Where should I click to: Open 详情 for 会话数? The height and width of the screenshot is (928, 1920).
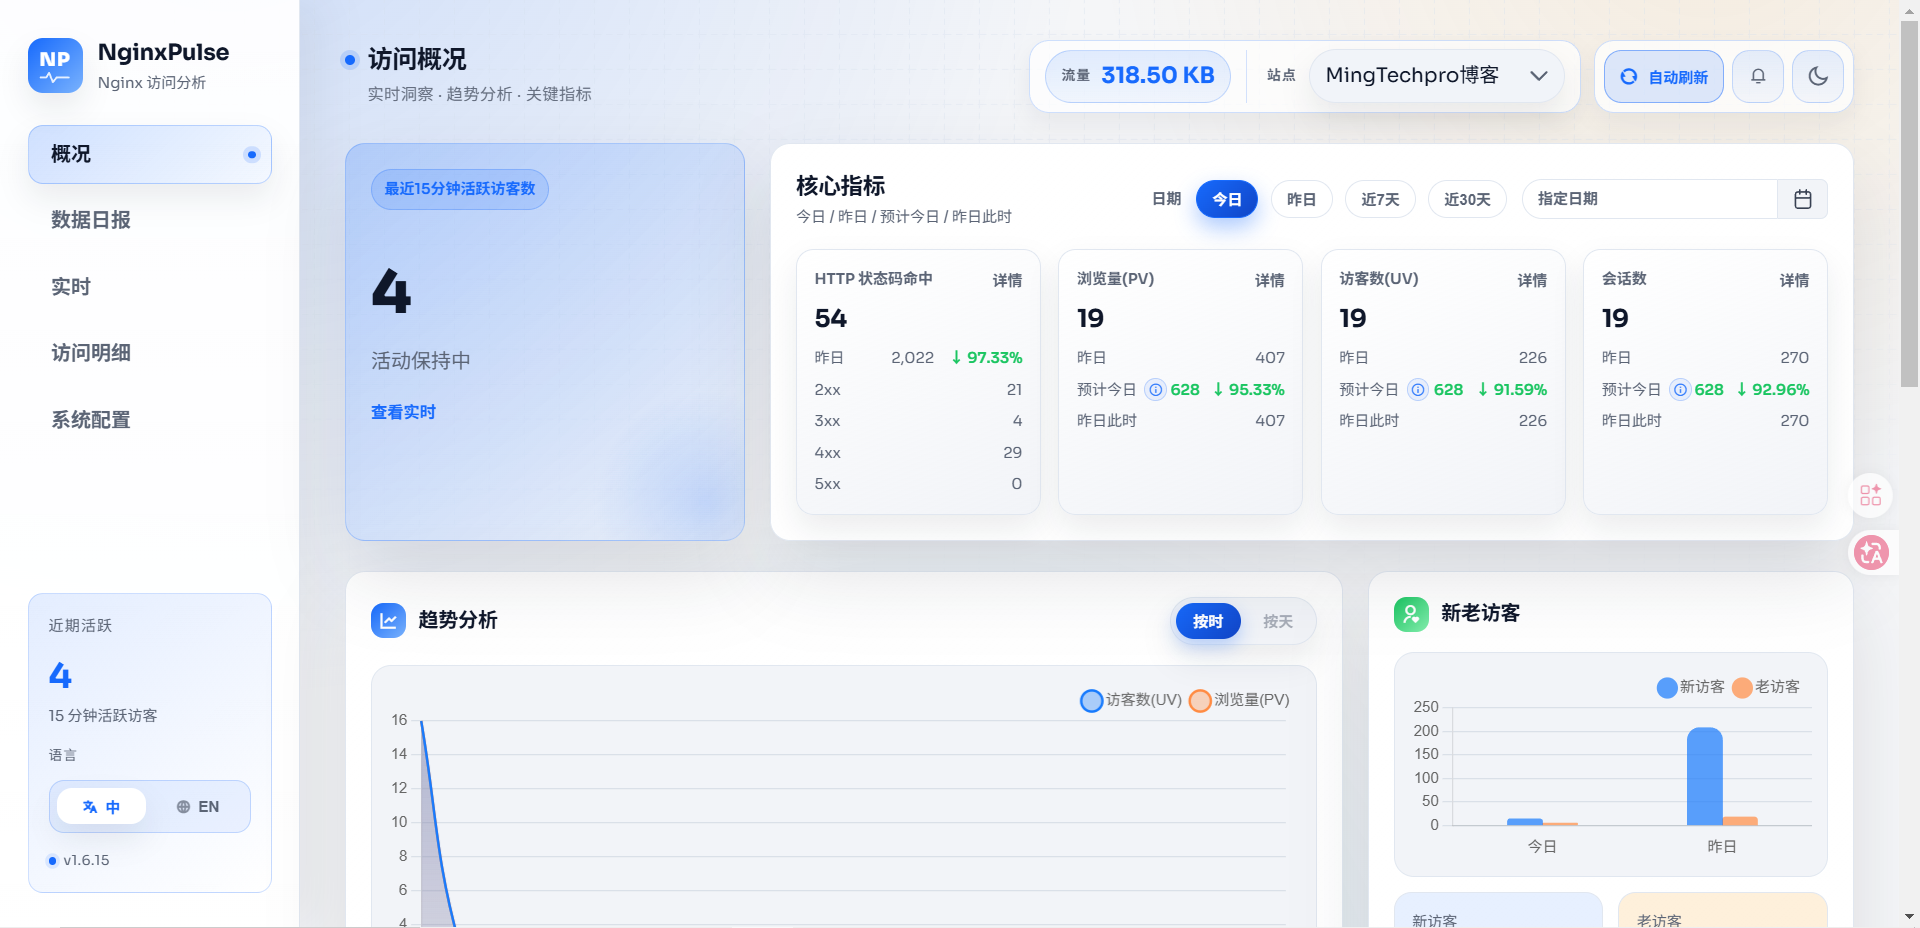(1794, 280)
